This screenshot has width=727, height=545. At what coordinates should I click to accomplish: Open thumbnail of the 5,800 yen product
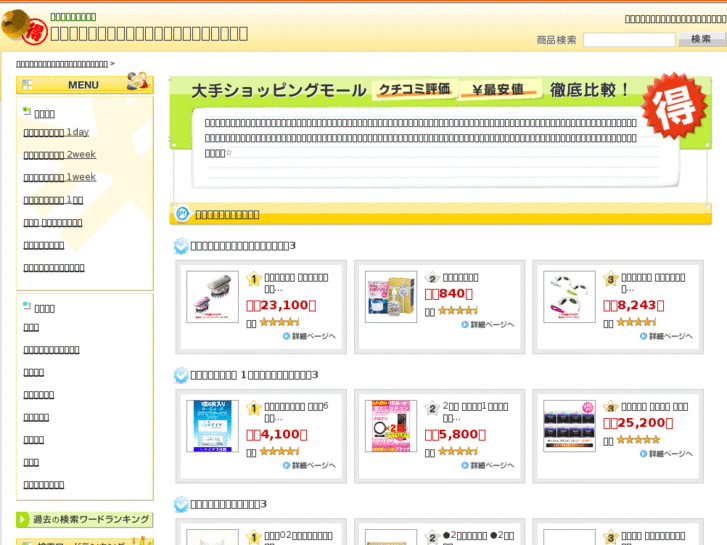(x=391, y=426)
